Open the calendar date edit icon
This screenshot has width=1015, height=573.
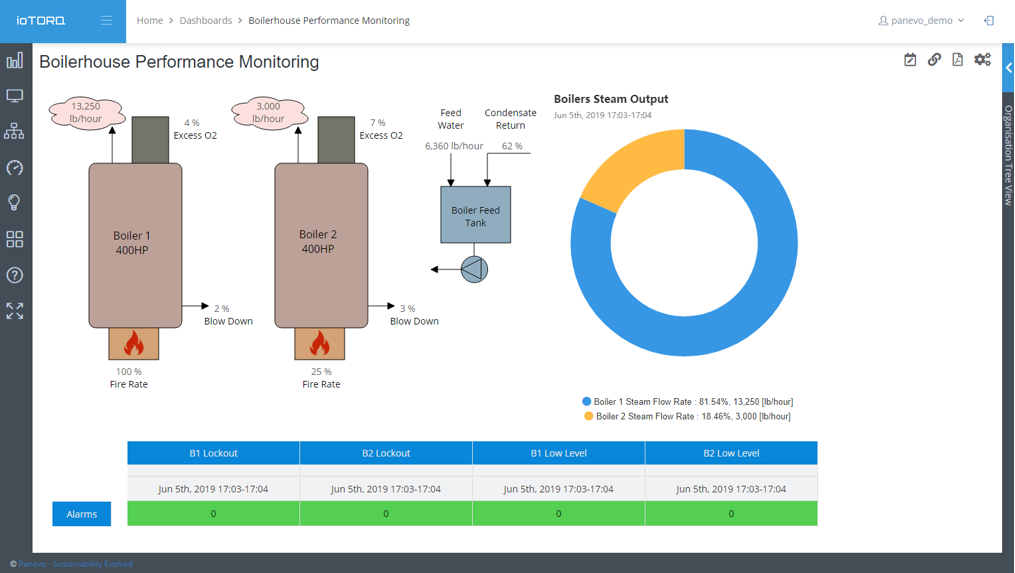click(910, 60)
